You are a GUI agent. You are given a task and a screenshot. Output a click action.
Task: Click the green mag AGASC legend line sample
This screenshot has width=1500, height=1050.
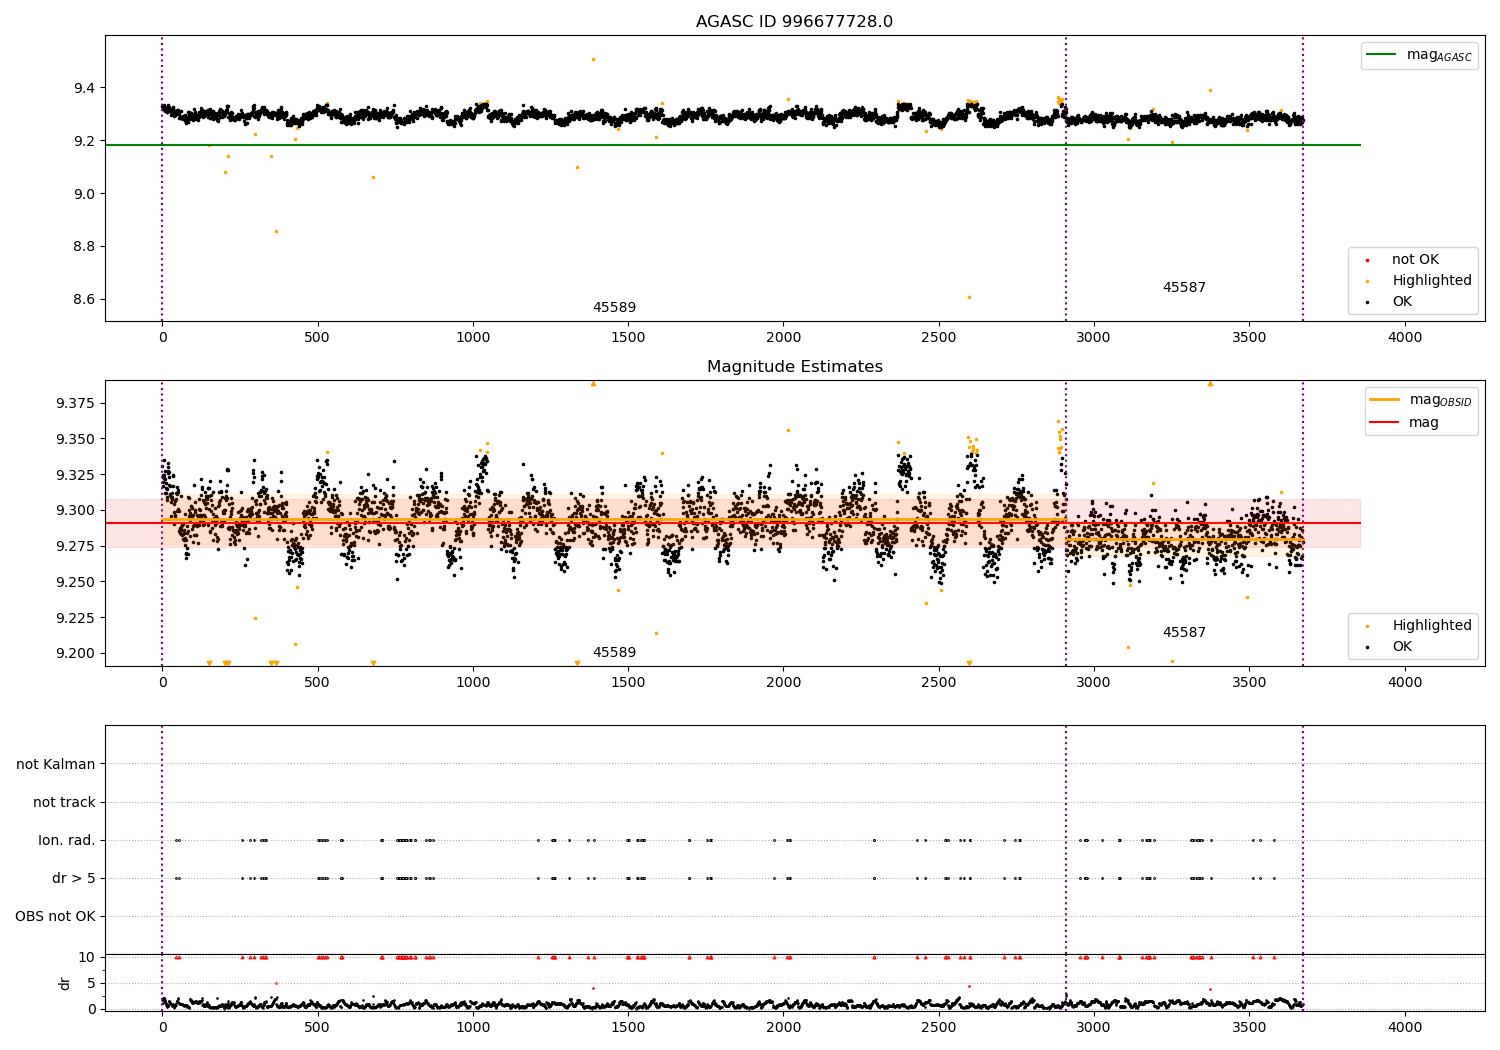point(1382,55)
